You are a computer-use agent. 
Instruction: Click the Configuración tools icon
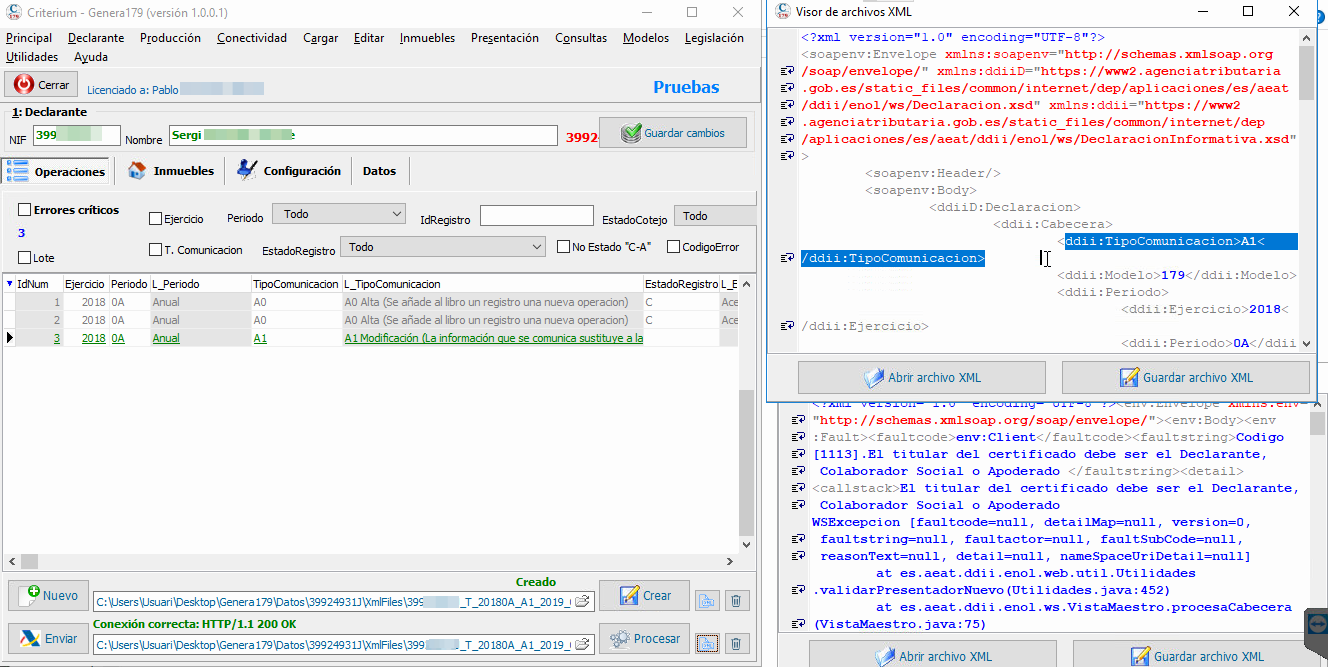pyautogui.click(x=246, y=171)
